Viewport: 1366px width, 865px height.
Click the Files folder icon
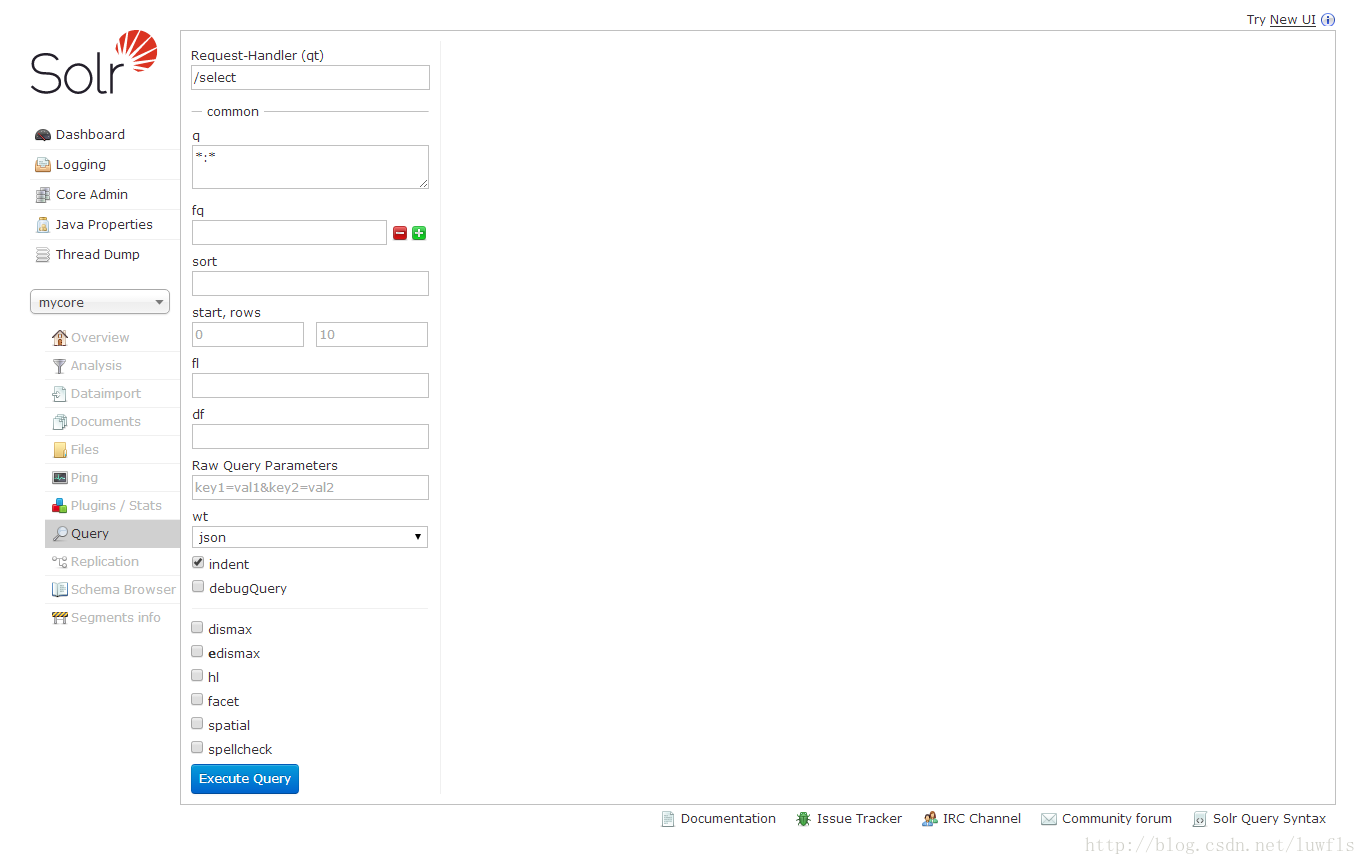click(x=60, y=450)
